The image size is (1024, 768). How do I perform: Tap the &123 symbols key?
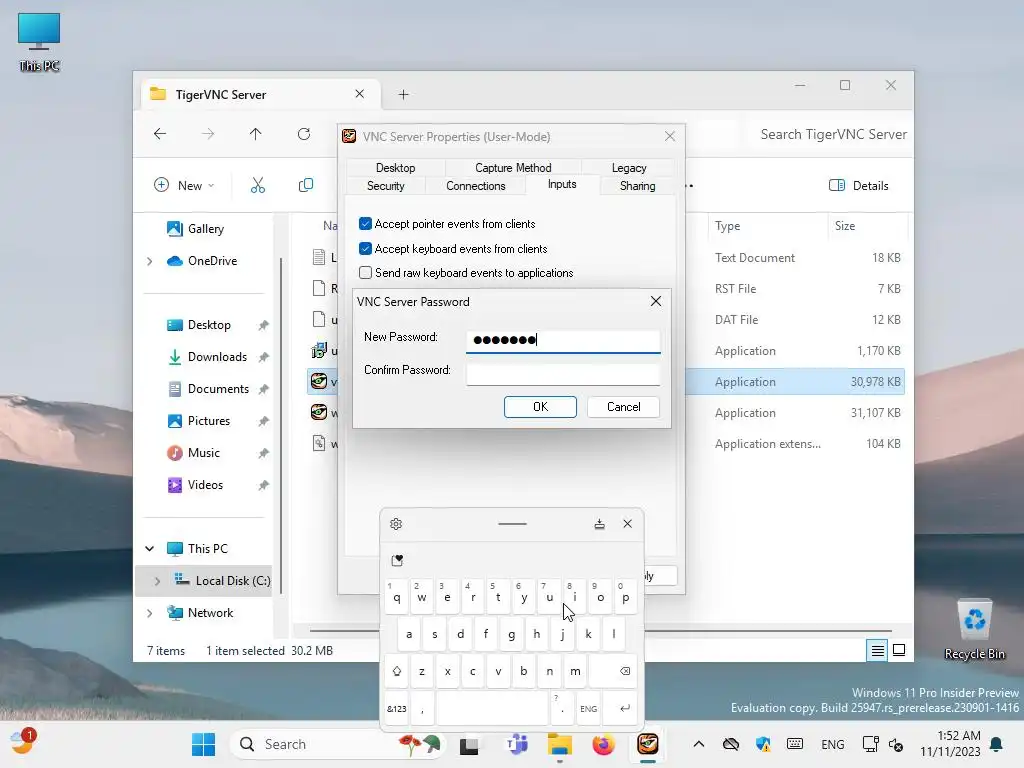pyautogui.click(x=396, y=709)
